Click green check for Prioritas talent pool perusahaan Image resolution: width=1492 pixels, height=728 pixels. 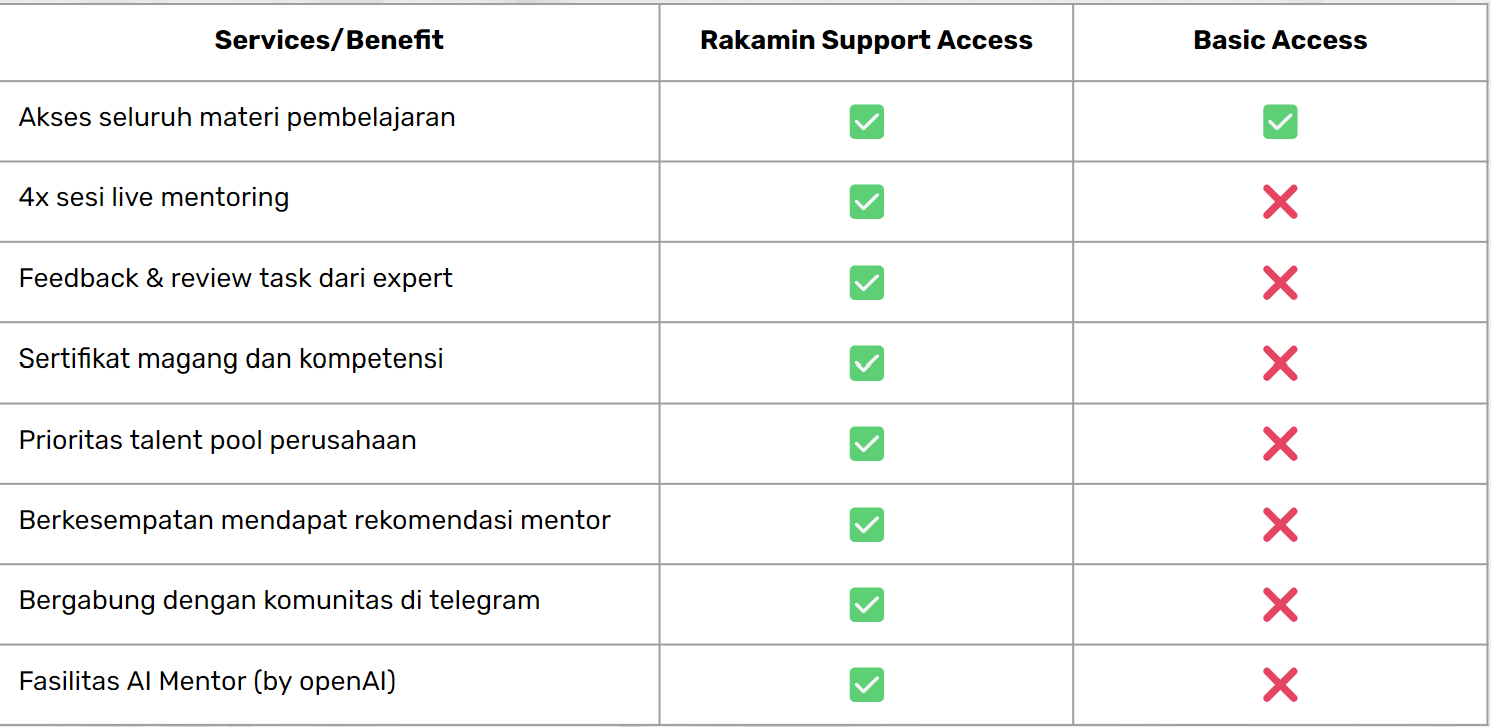coord(866,443)
